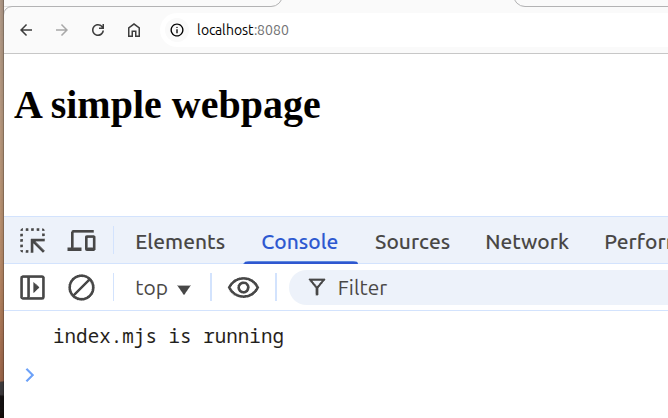Click the Console tab
The height and width of the screenshot is (418, 668).
[x=299, y=241]
